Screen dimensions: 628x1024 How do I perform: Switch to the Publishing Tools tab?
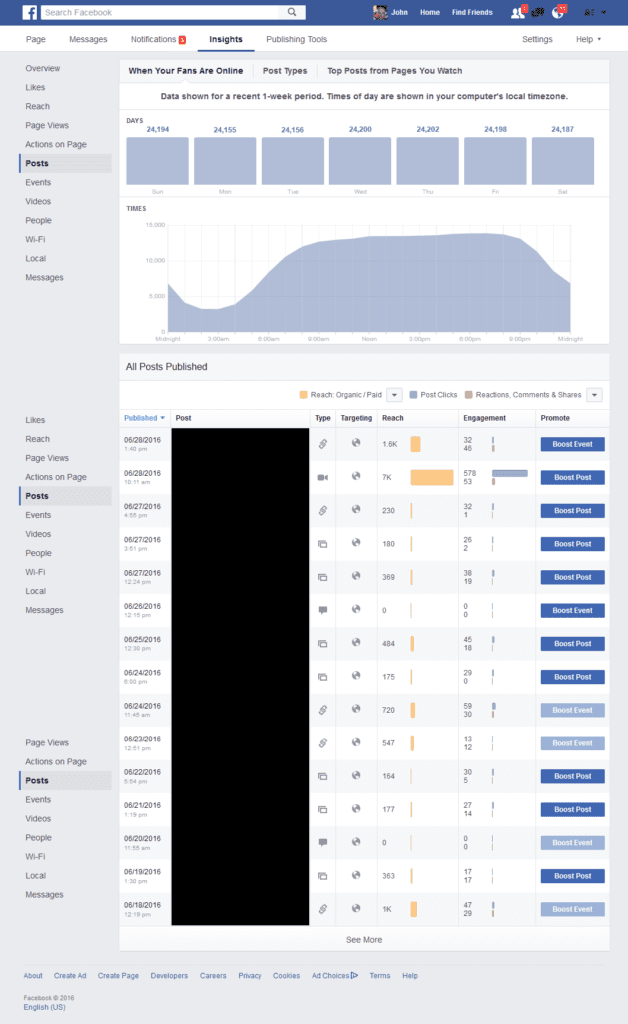[x=296, y=39]
